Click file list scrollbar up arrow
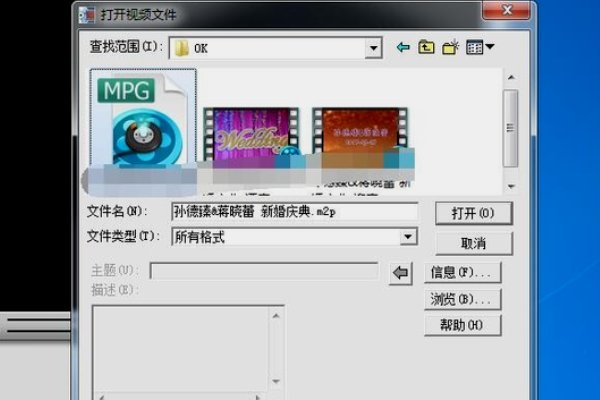This screenshot has width=600, height=400. pos(511,78)
